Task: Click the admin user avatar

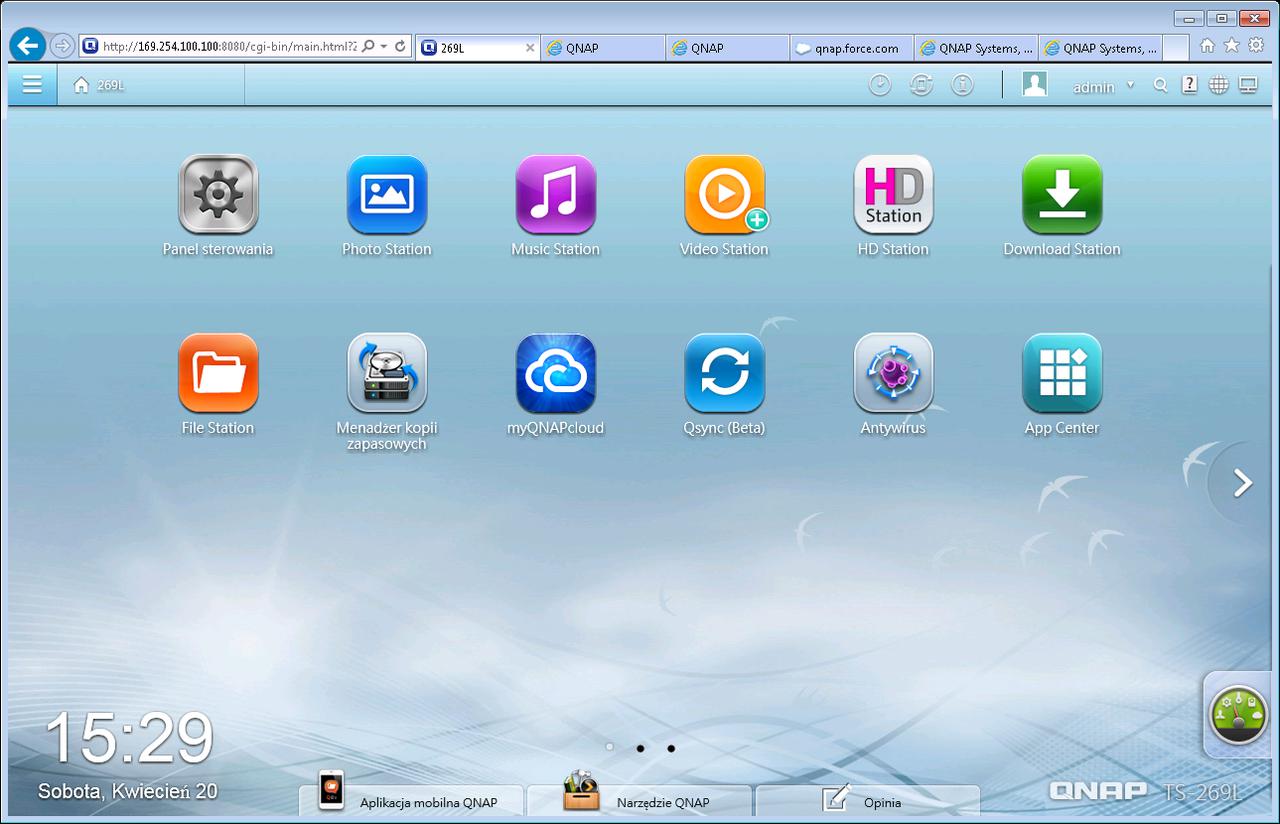Action: [1034, 85]
